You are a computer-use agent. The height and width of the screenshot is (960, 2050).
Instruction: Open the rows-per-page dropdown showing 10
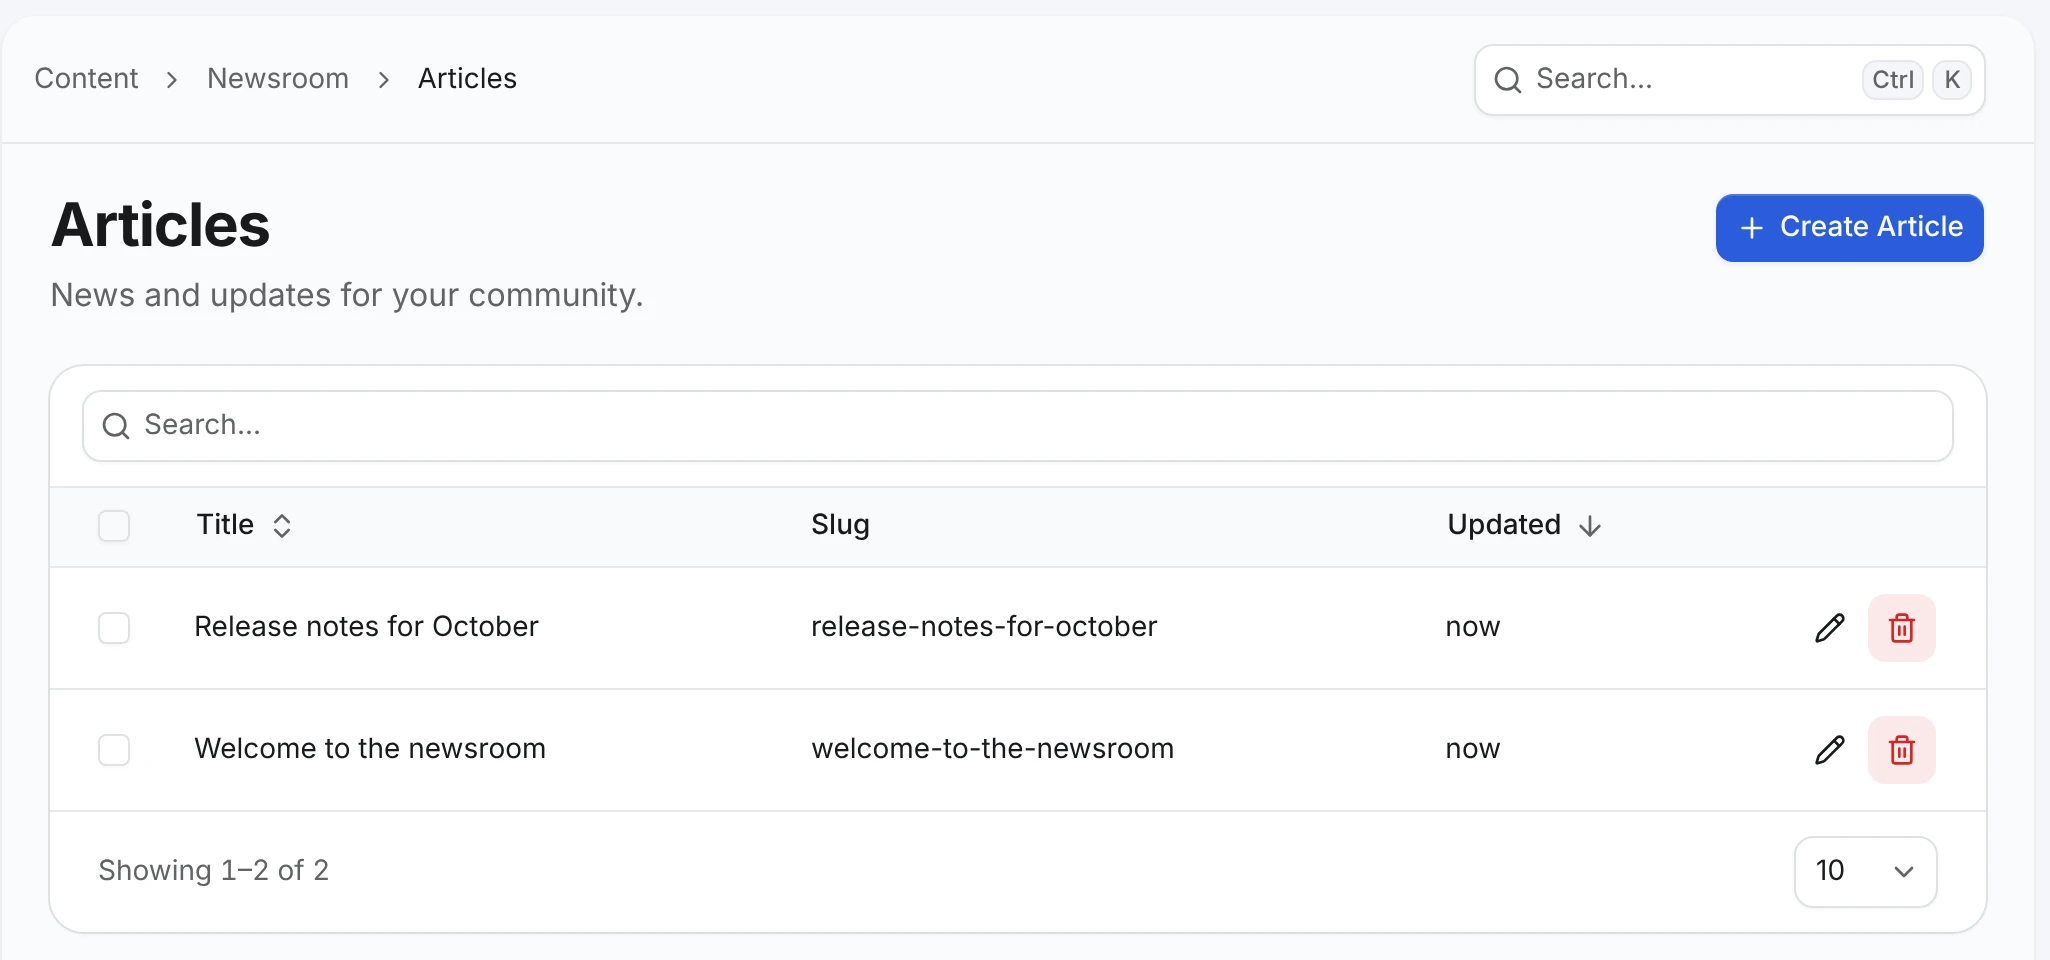click(x=1865, y=871)
